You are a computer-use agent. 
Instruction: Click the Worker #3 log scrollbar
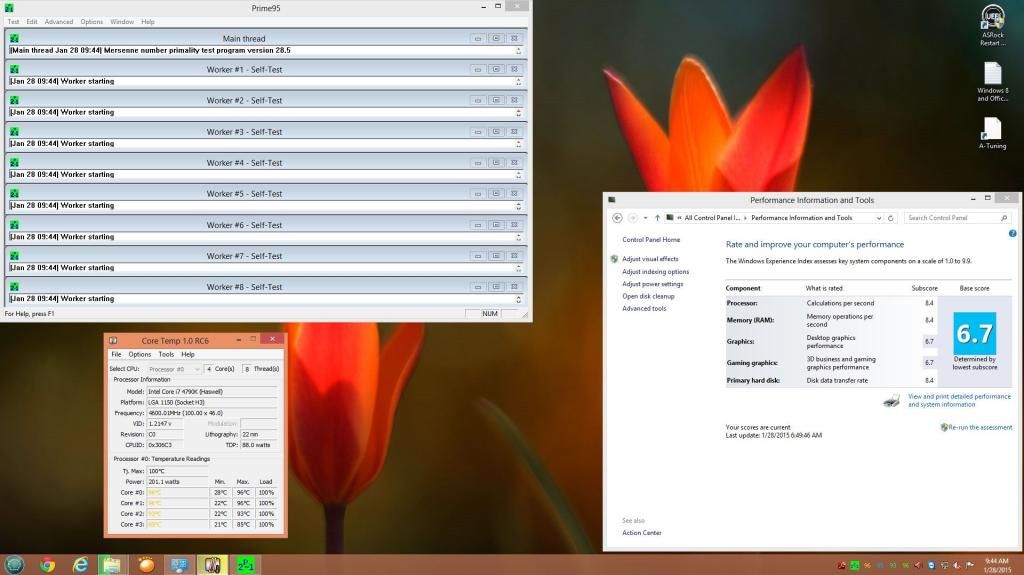pyautogui.click(x=519, y=144)
